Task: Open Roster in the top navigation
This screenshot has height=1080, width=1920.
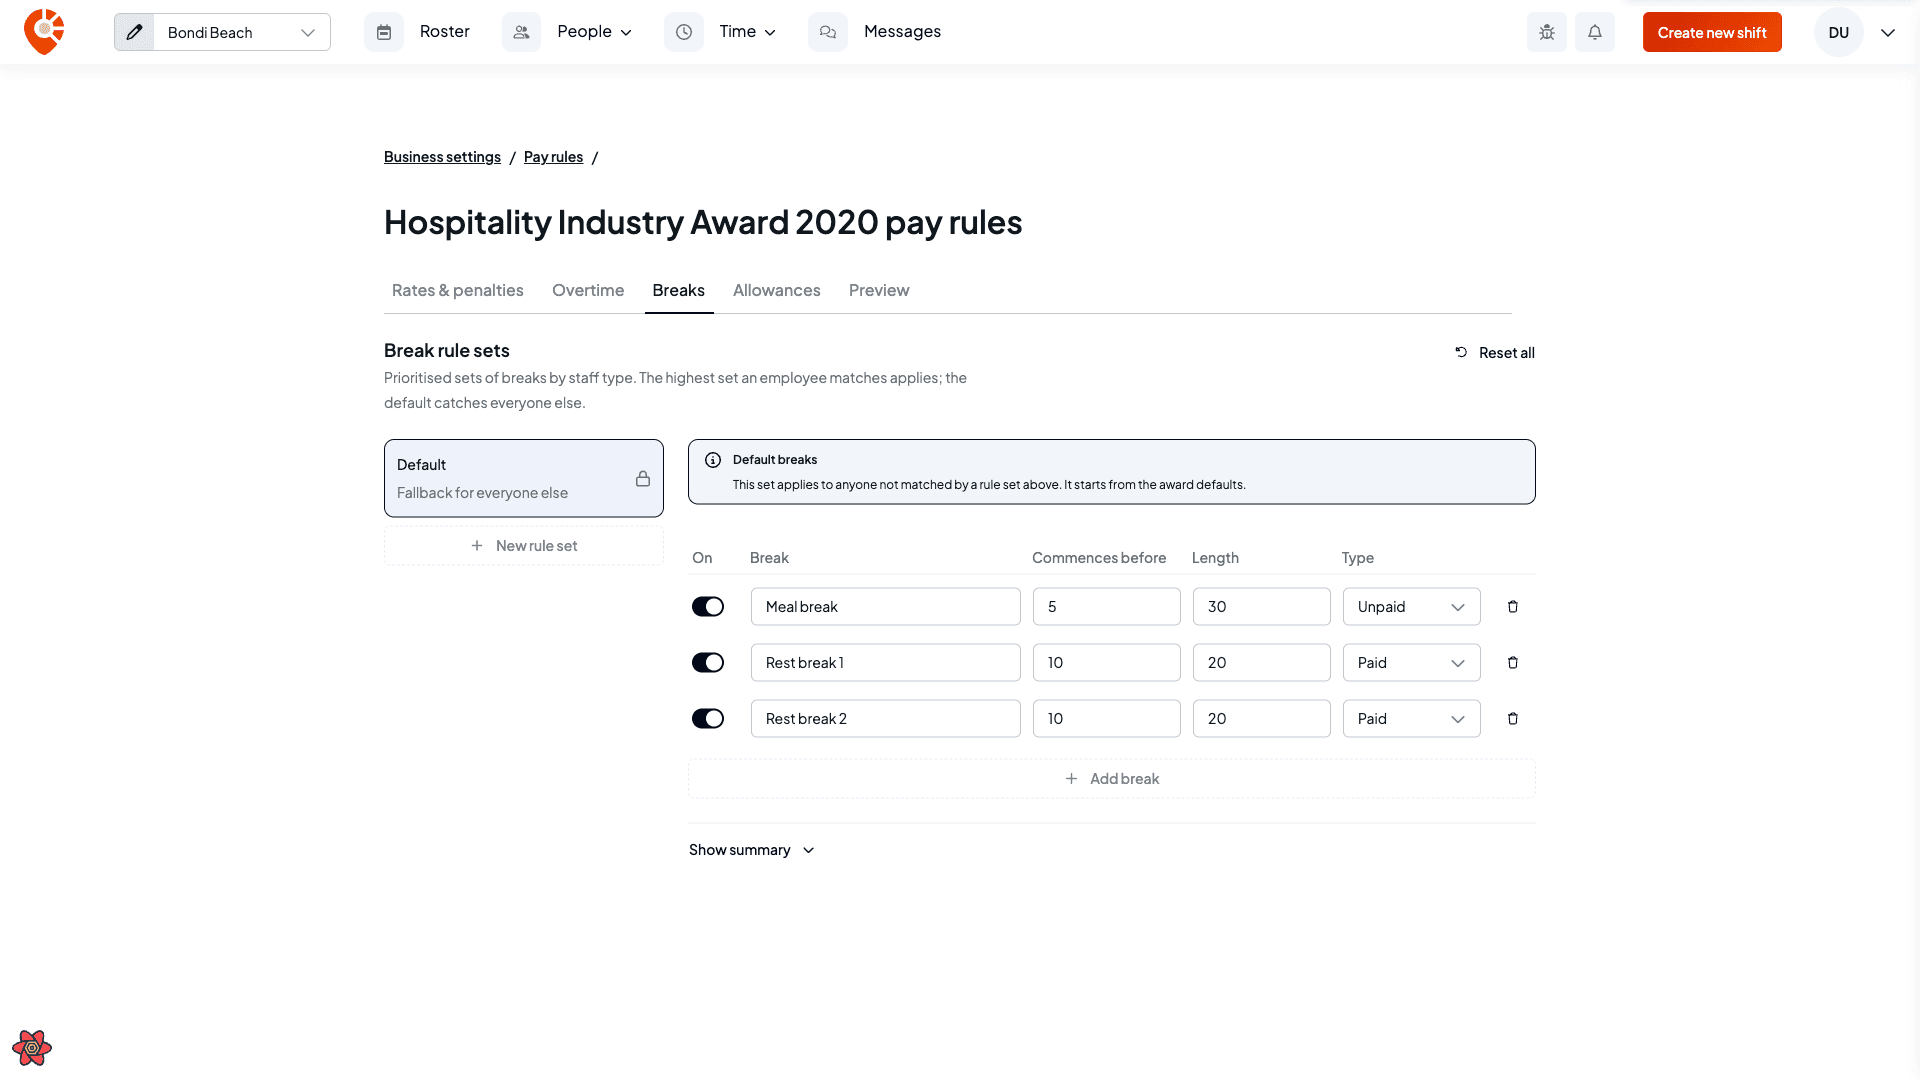Action: click(x=445, y=32)
